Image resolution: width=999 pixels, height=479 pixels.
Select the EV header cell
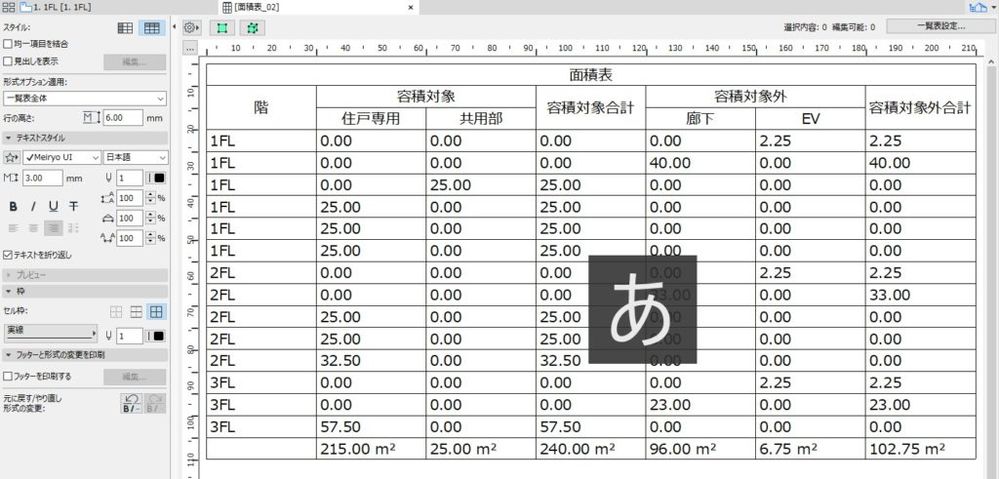tap(810, 118)
